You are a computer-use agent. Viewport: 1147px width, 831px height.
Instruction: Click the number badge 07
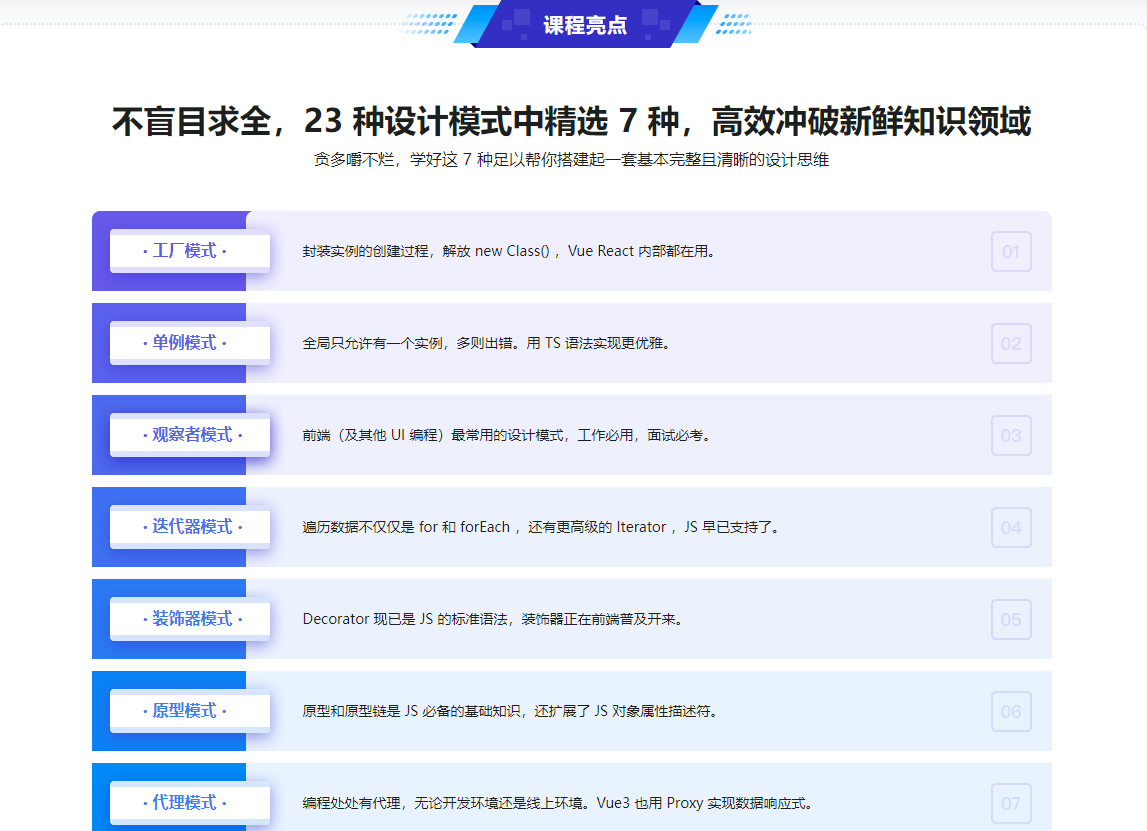coord(1011,803)
